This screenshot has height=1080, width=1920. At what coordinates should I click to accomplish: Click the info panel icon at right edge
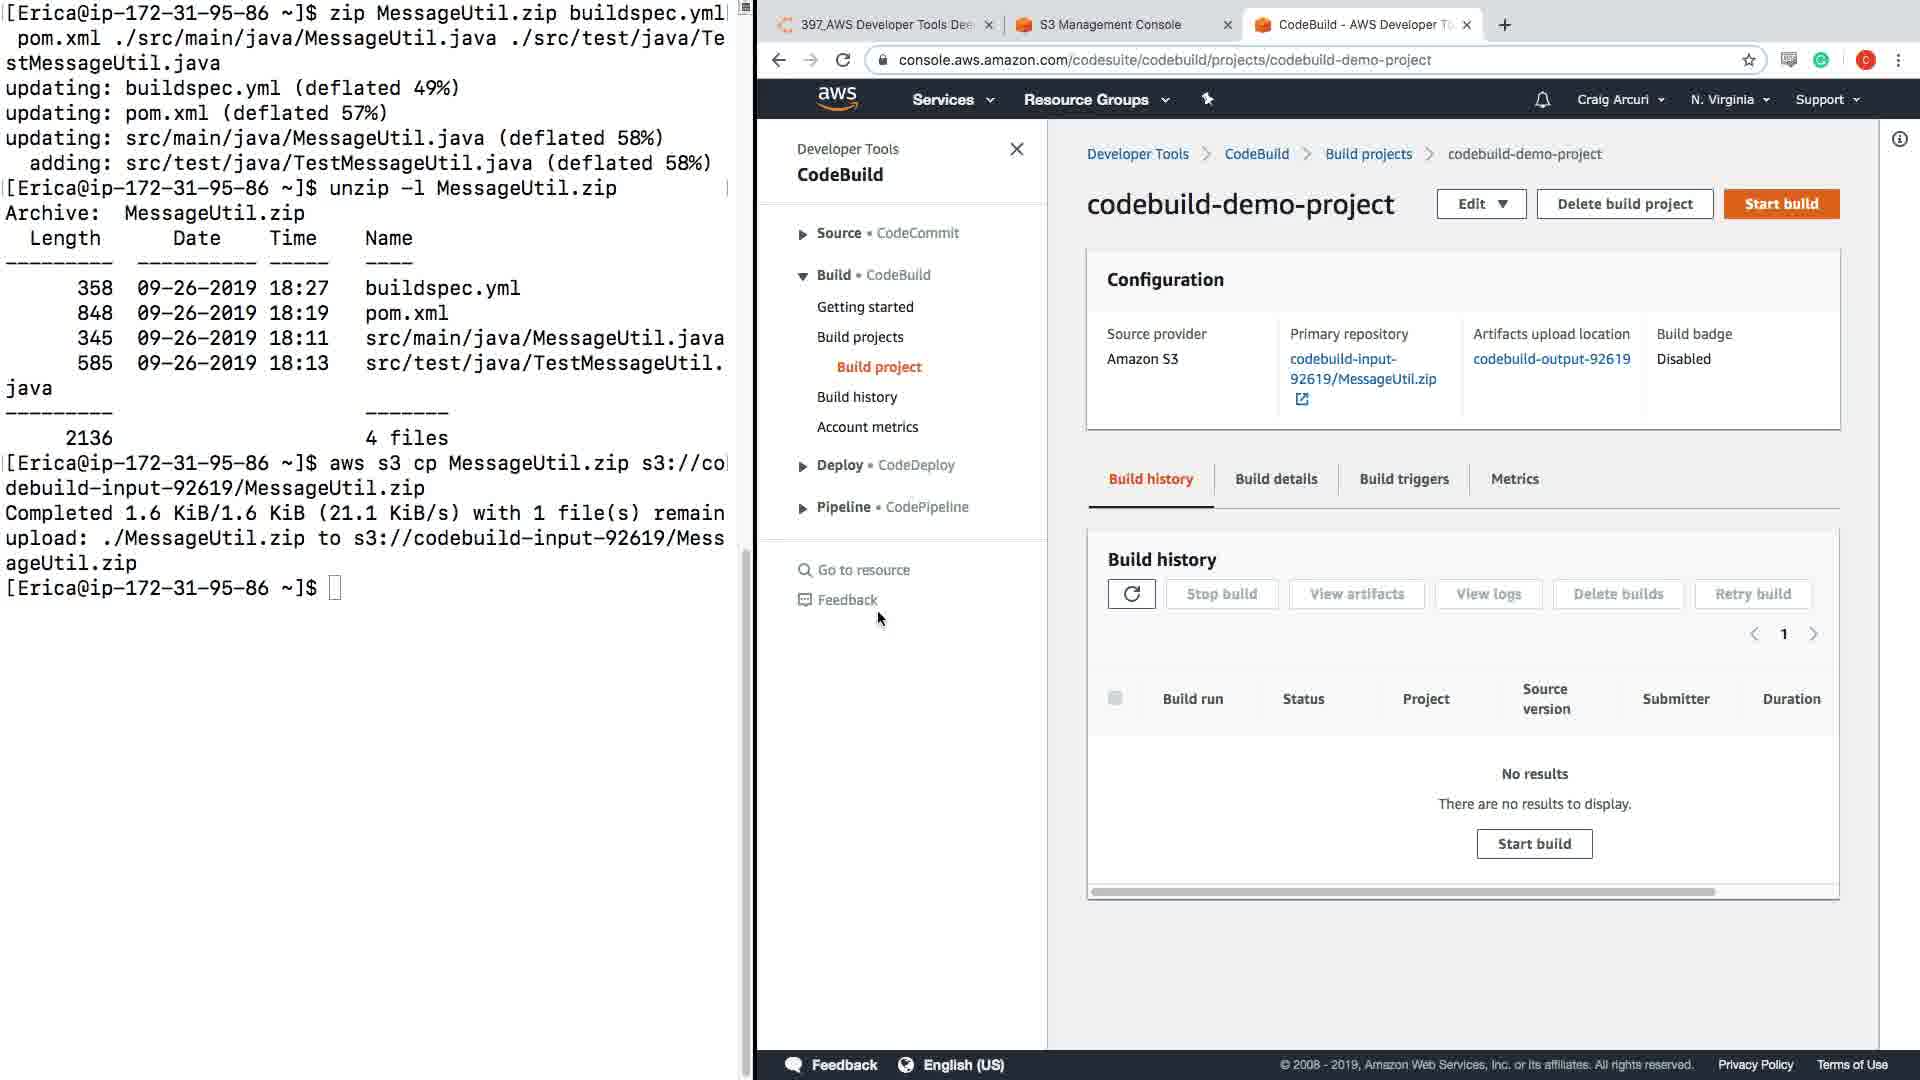pos(1899,140)
